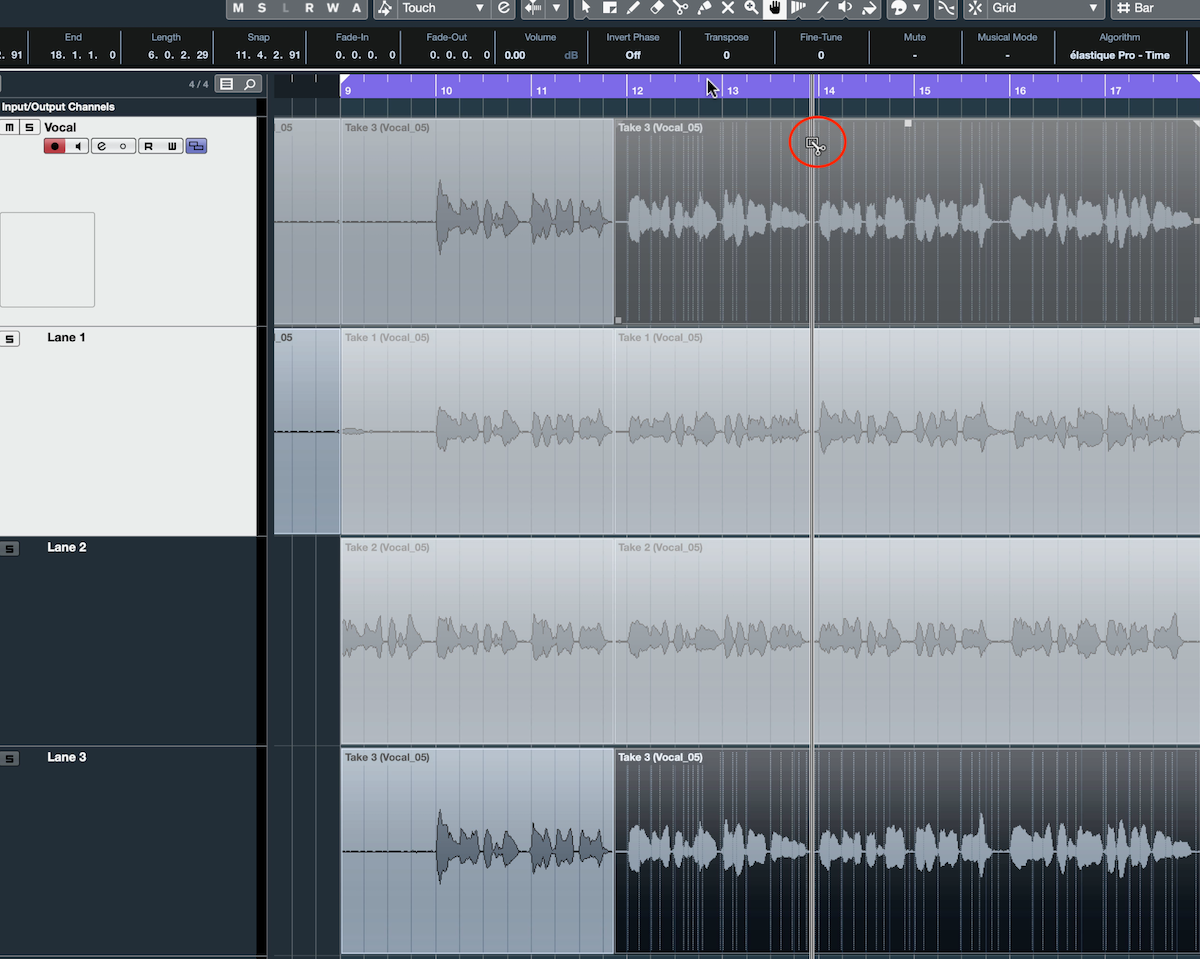Screen dimensions: 1200x959
Task: Solo Lane 1
Action: tap(9, 339)
